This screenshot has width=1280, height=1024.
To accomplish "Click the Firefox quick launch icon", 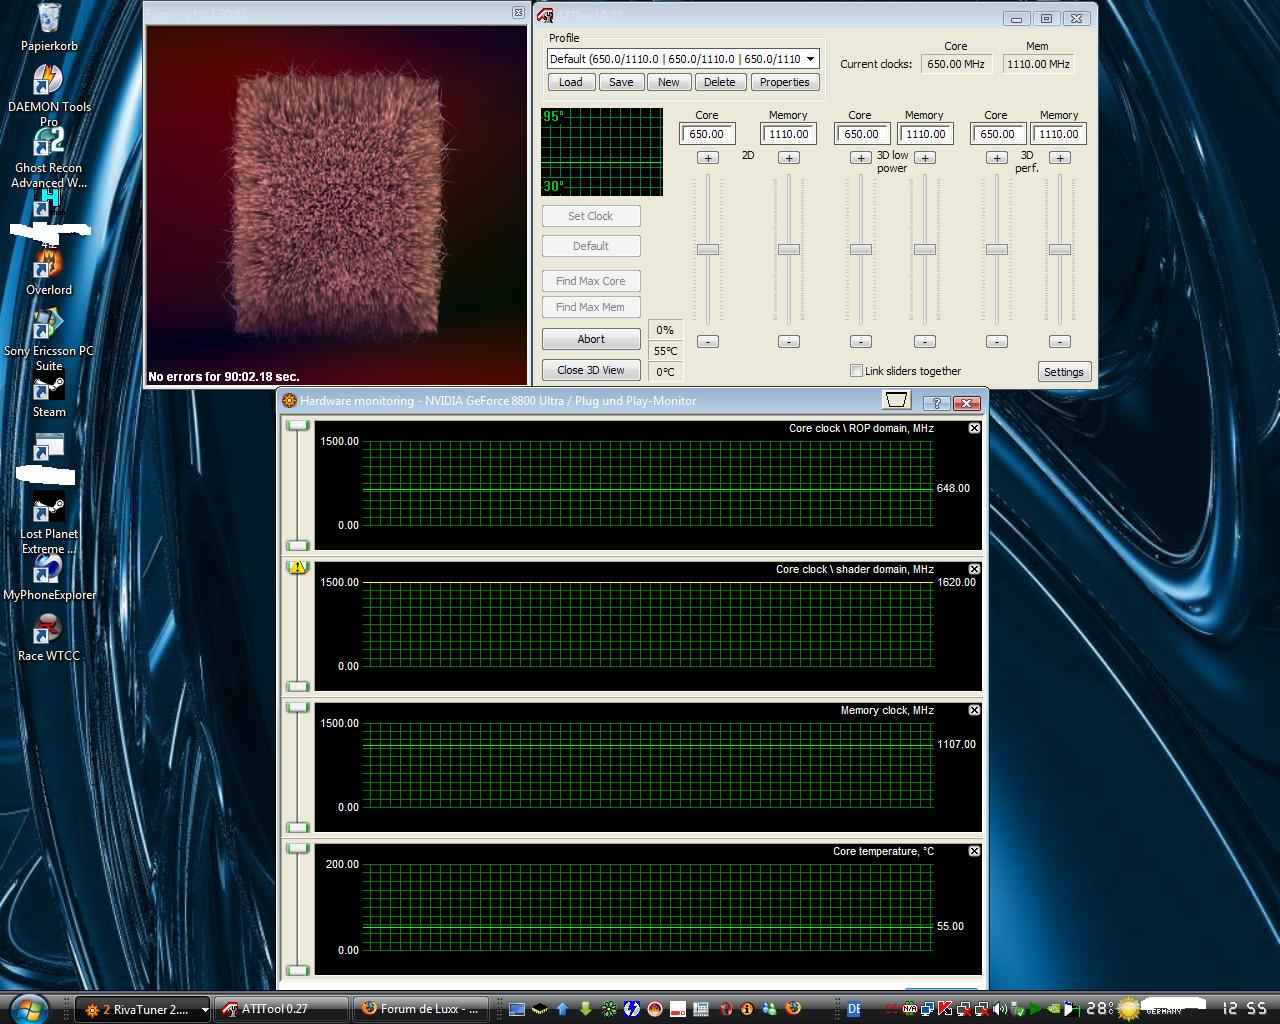I will click(793, 1009).
